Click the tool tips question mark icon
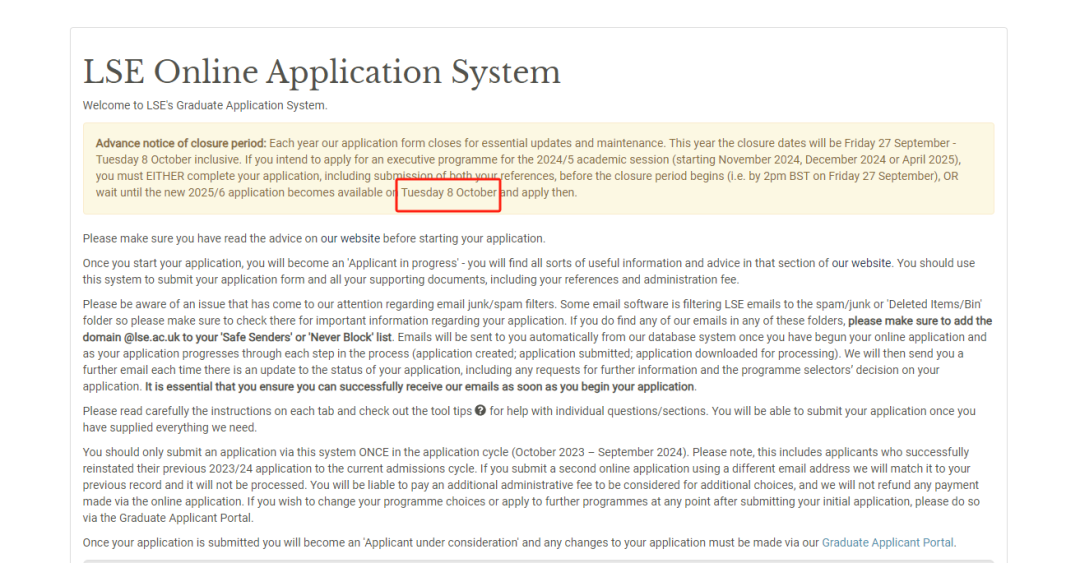The image size is (1080, 563). (481, 411)
